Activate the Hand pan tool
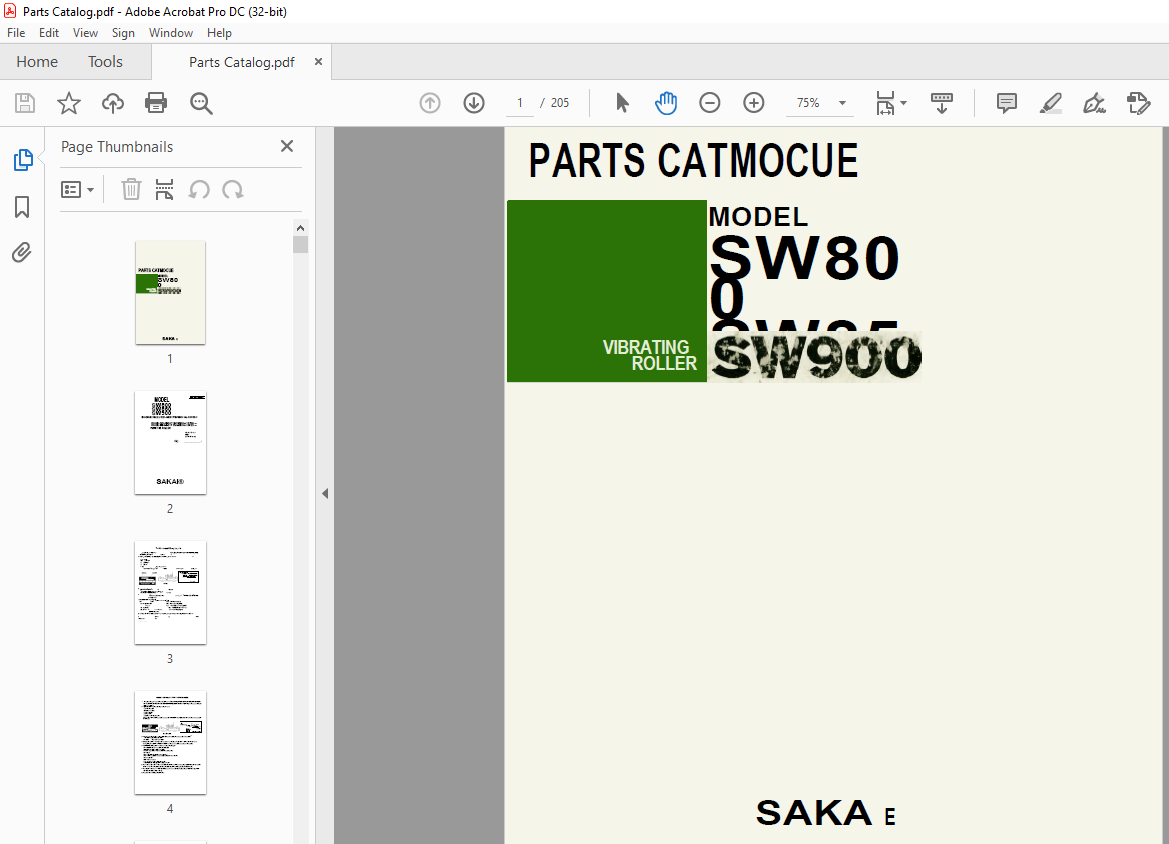Image resolution: width=1169 pixels, height=844 pixels. click(666, 103)
